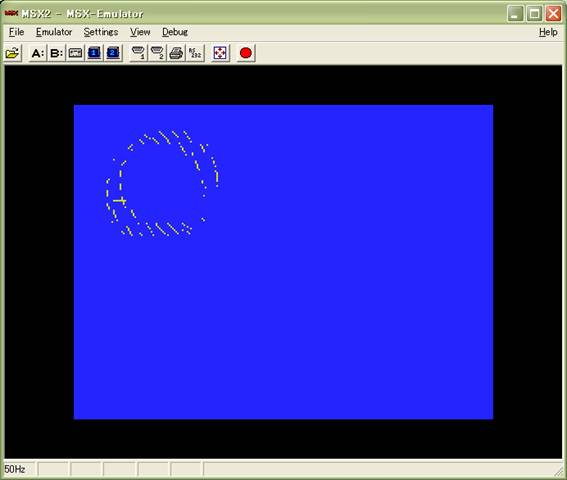Image resolution: width=567 pixels, height=480 pixels.
Task: Click the cassette tape icon
Action: click(75, 53)
